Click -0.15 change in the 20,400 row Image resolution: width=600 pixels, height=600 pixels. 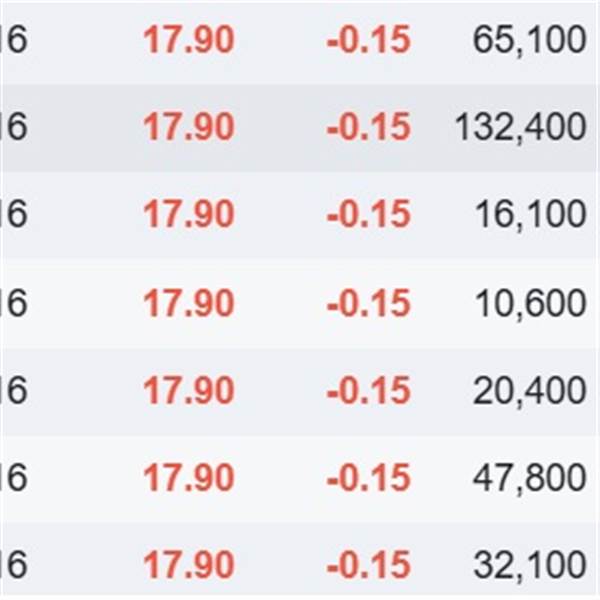[368, 391]
